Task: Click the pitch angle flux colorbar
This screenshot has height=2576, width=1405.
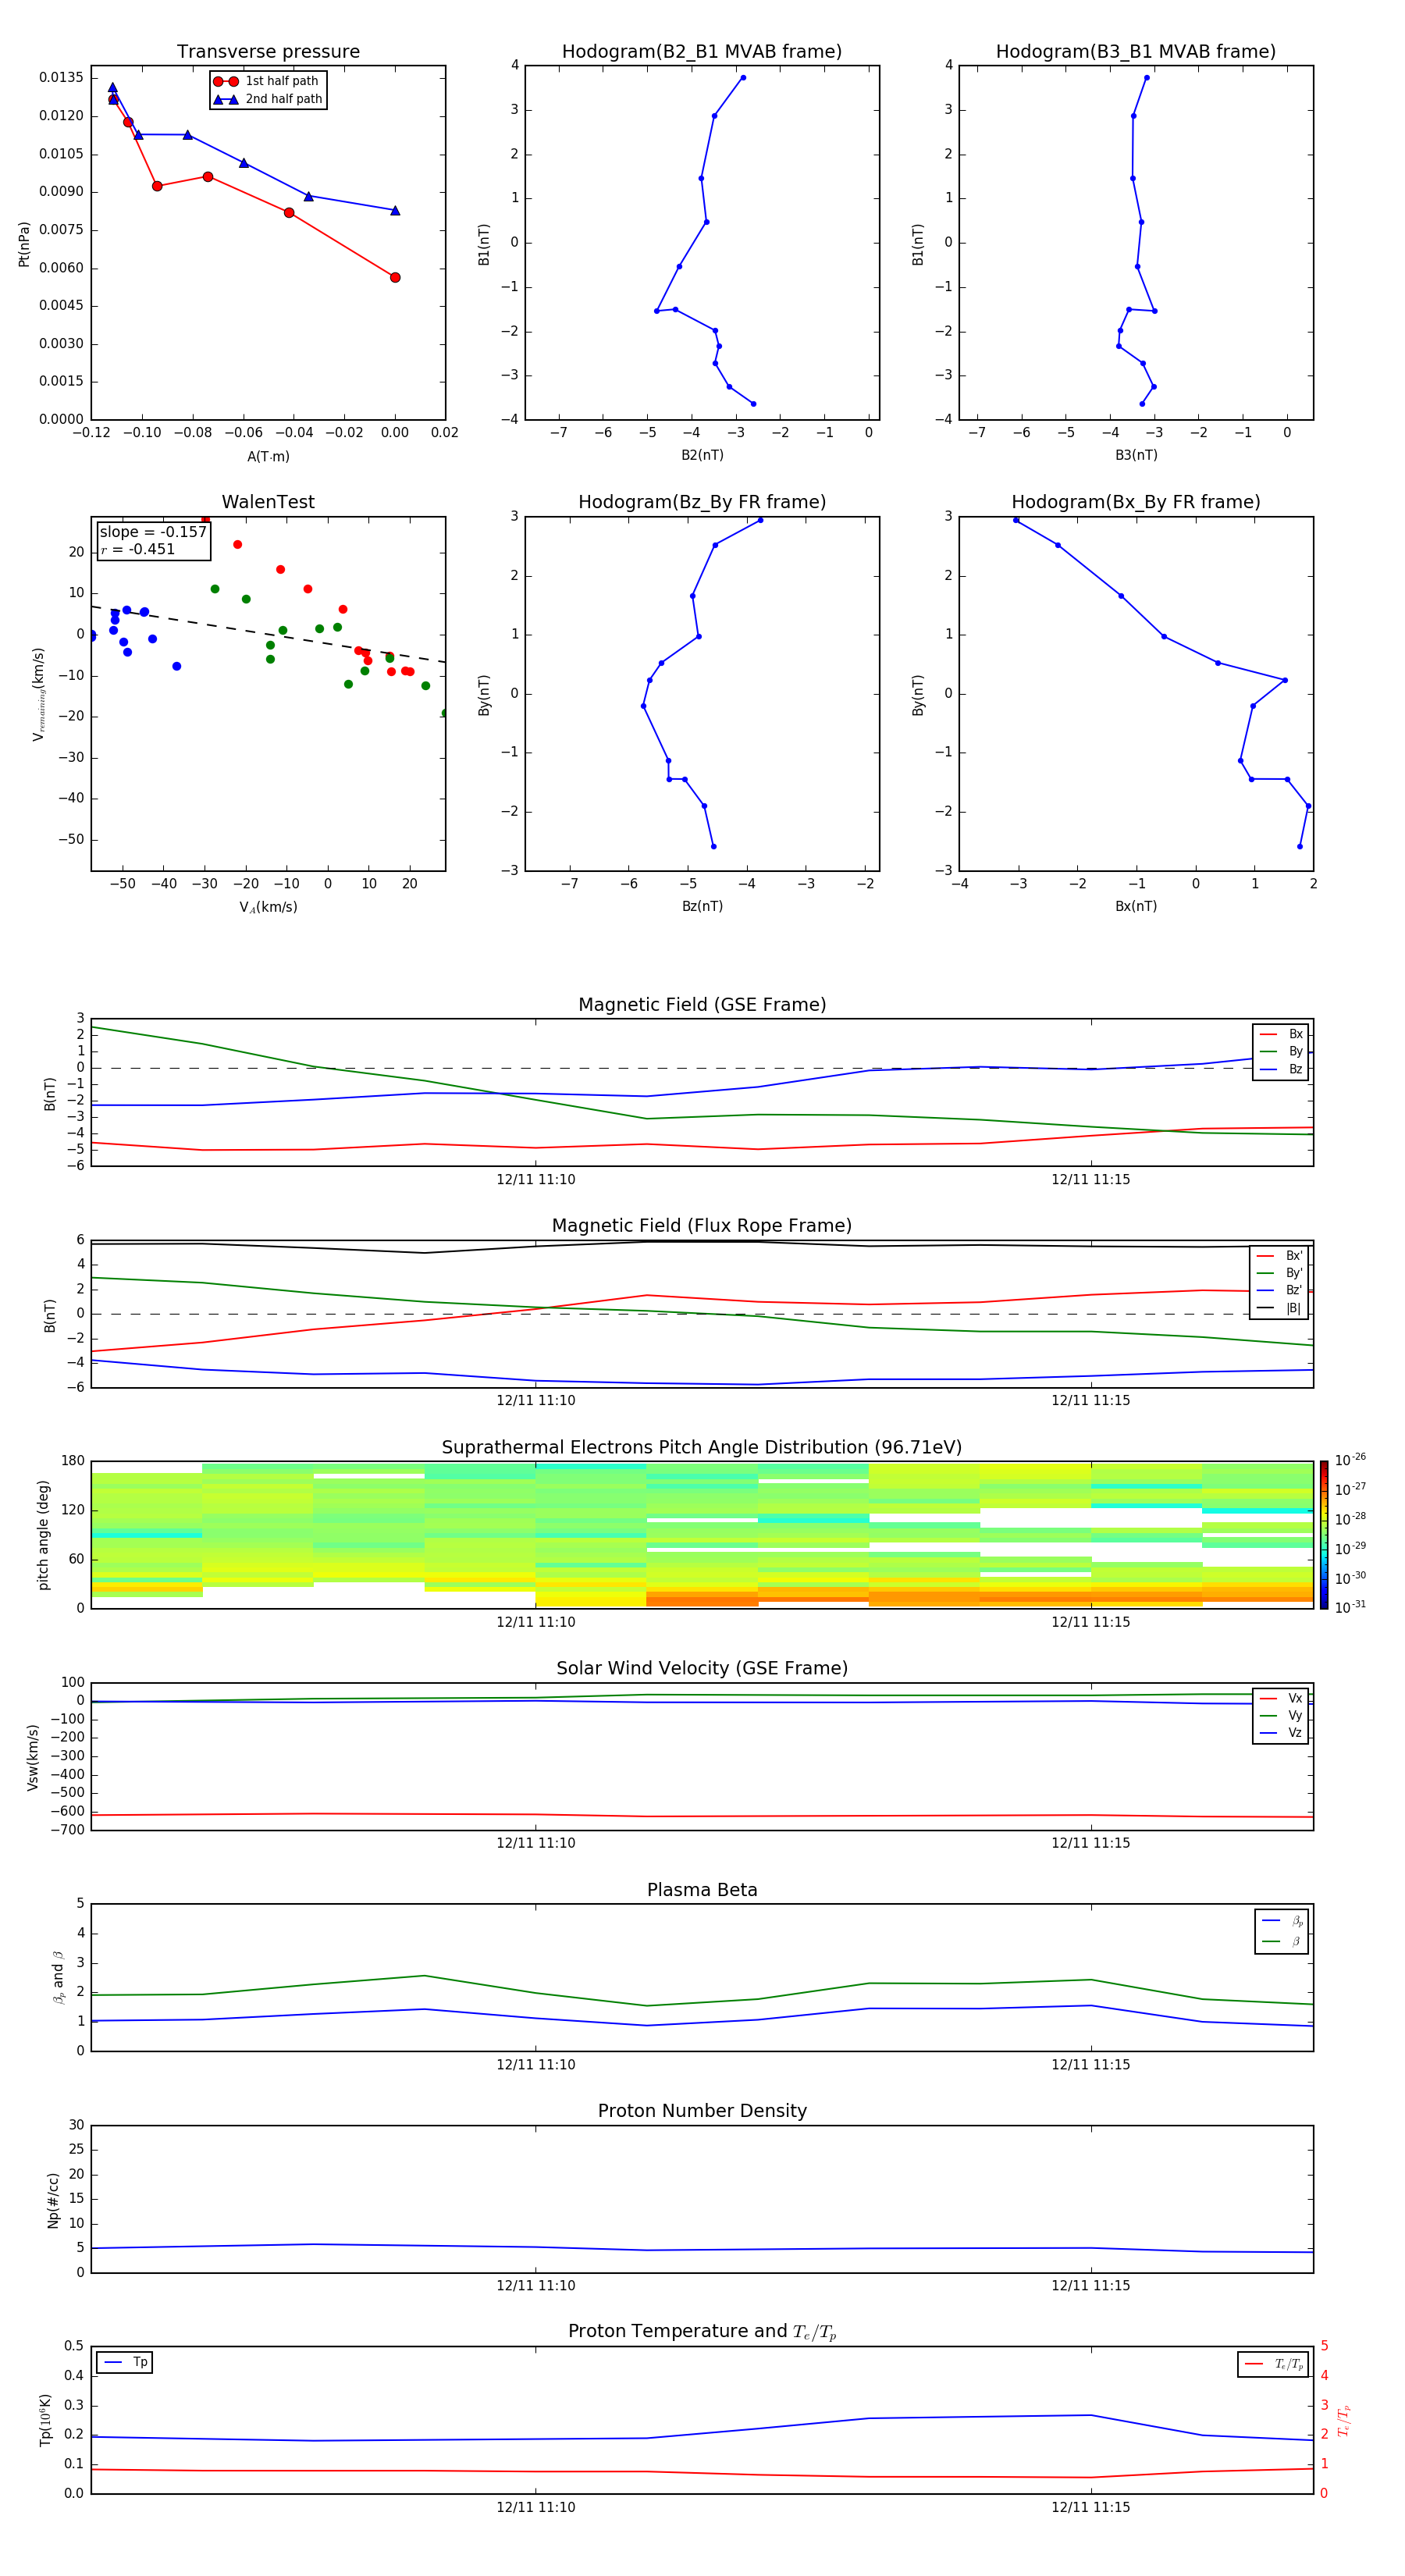Action: [1324, 1535]
